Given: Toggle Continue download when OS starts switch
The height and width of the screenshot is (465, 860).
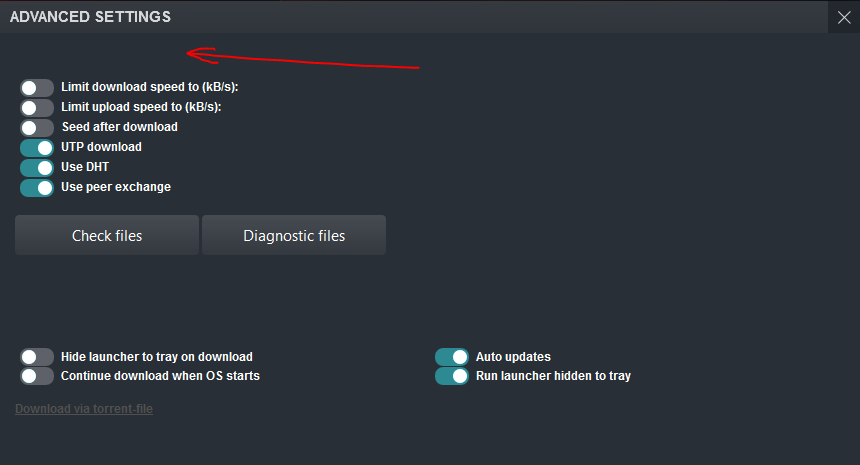Looking at the screenshot, I should coord(37,376).
